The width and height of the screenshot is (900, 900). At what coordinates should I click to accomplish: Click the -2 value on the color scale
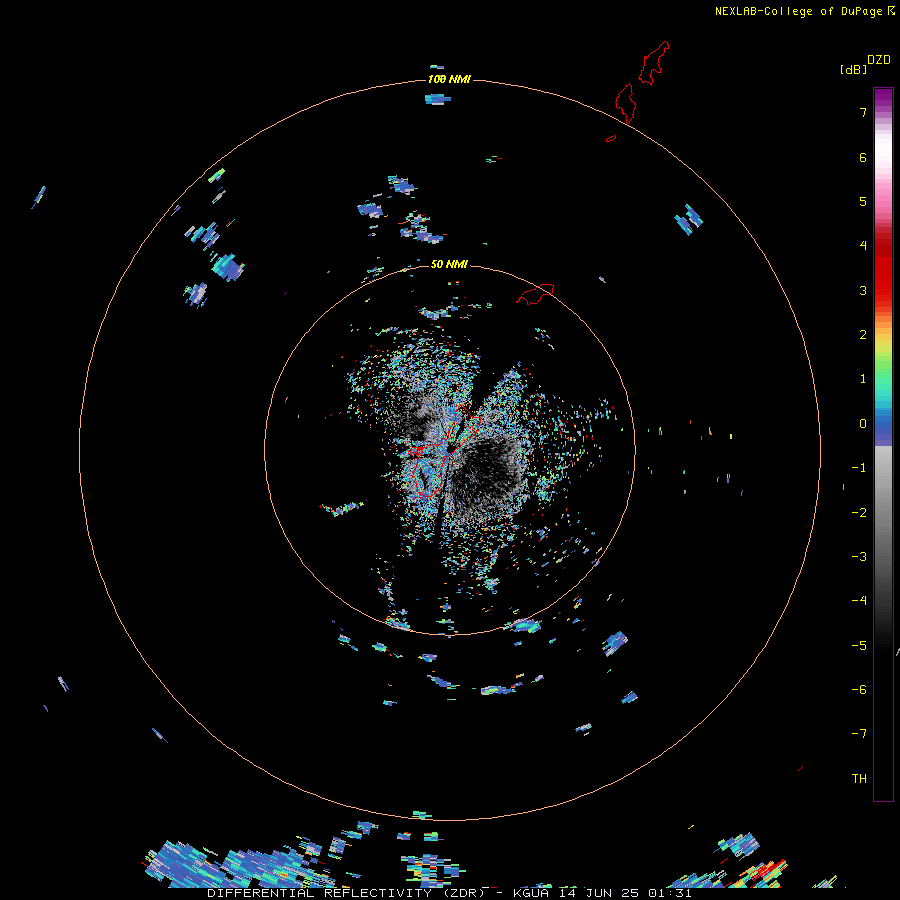pos(859,513)
